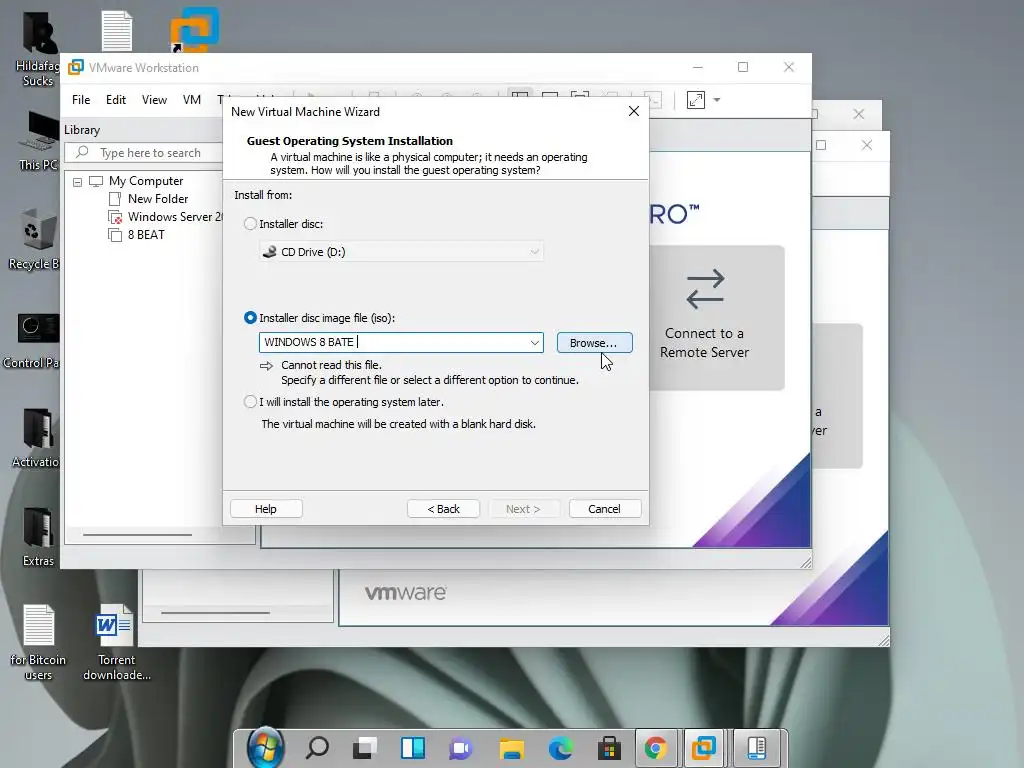Launch Microsoft Edge from the taskbar
Viewport: 1024px width, 768px height.
pyautogui.click(x=560, y=748)
